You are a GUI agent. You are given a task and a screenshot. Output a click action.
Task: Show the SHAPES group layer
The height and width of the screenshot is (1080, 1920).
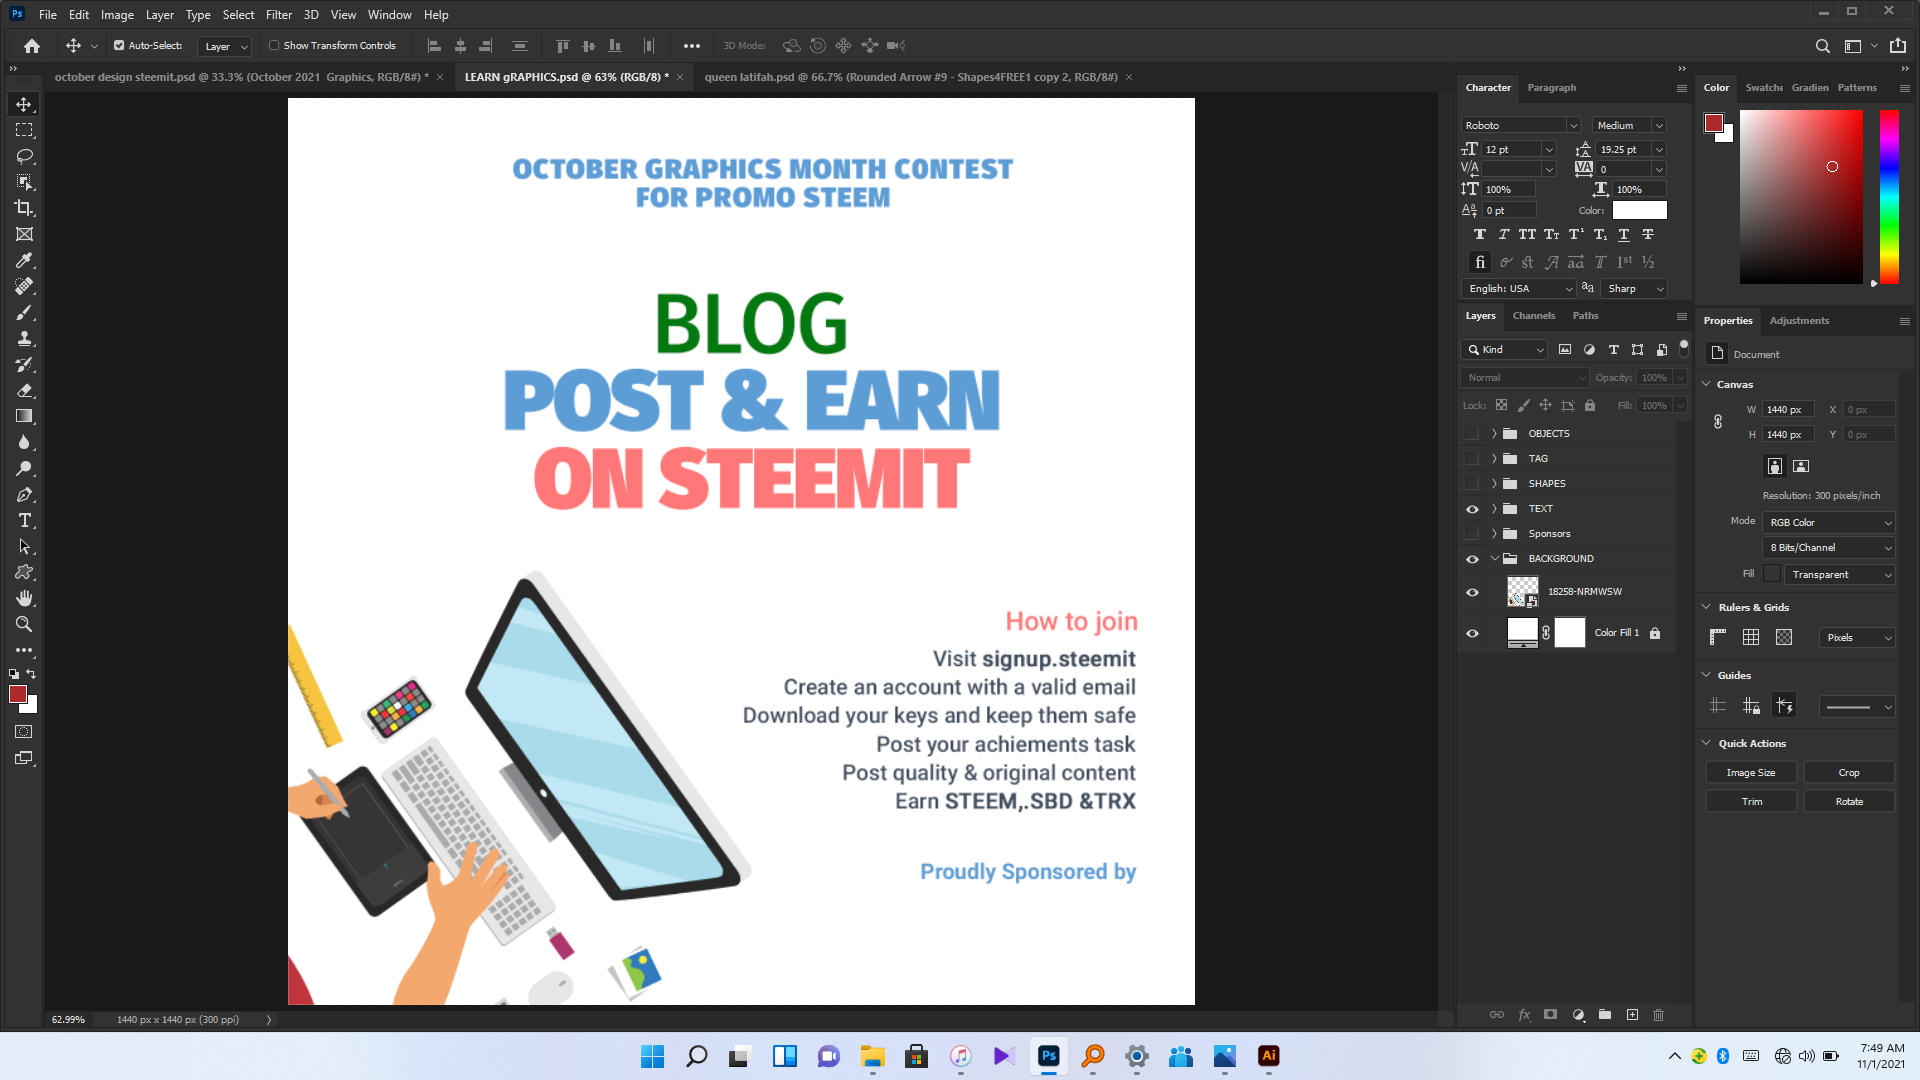(x=1472, y=484)
